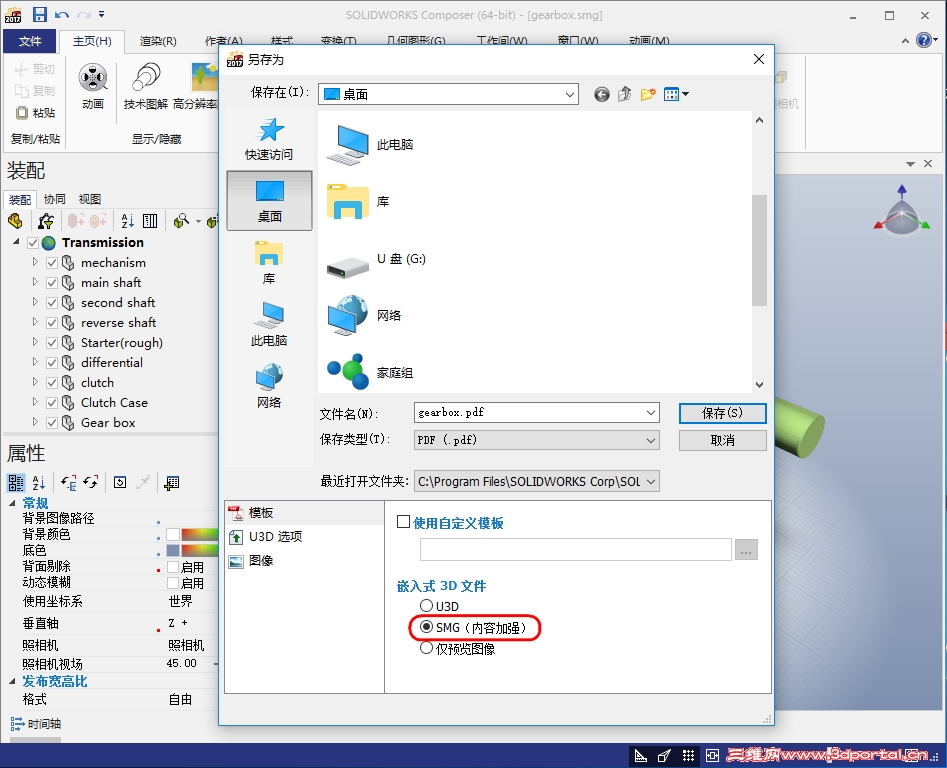Screen dimensions: 947x768
Task: Toggle visibility checkbox for Transmission
Action: (33, 243)
